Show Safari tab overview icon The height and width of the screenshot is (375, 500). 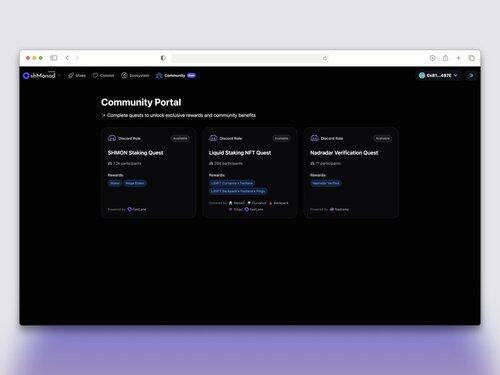471,58
